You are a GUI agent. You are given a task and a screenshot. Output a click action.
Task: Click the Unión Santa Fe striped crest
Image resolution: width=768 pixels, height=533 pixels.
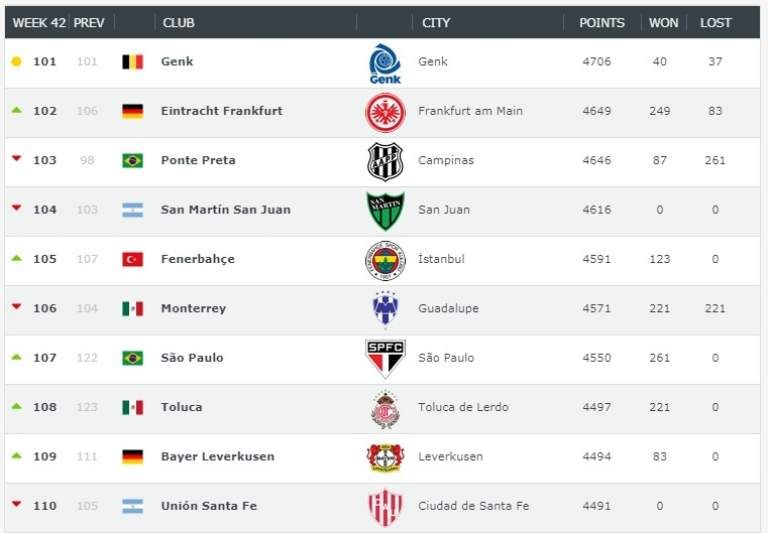tap(385, 507)
